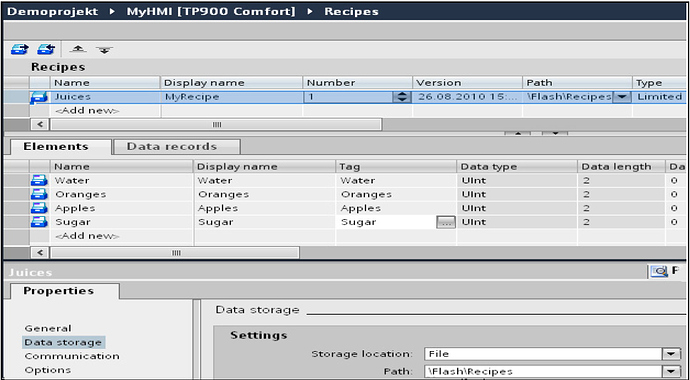
Task: Click the properties inspector icon beside Juices header
Action: point(658,271)
